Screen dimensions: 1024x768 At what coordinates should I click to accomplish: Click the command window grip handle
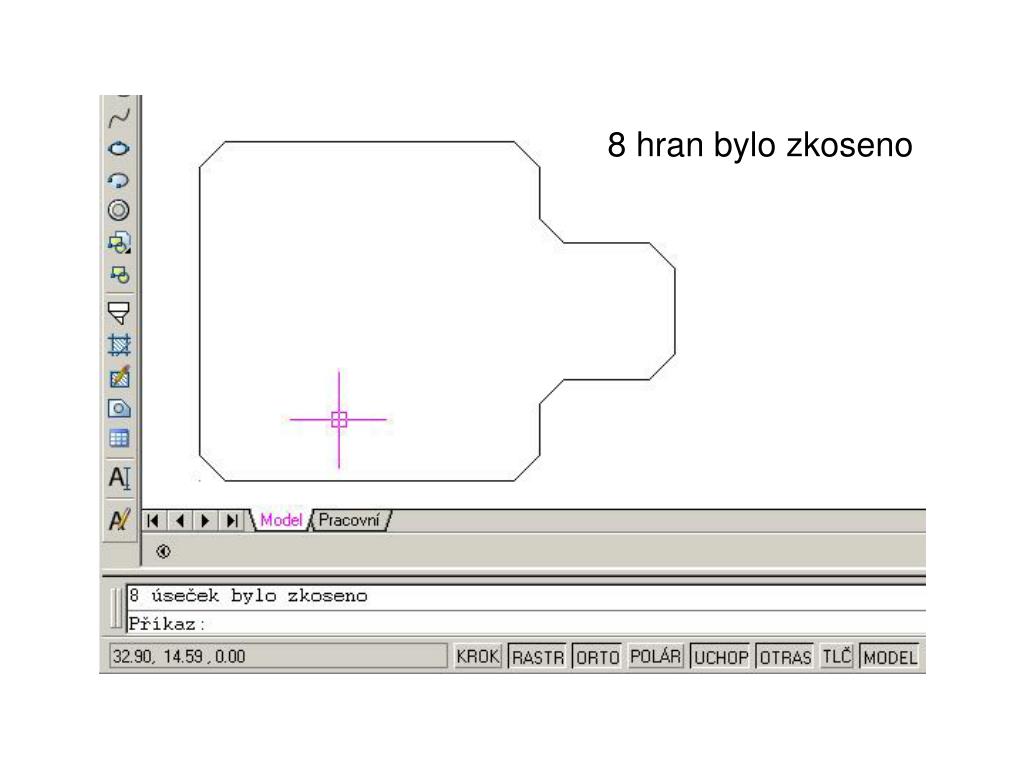pos(116,608)
